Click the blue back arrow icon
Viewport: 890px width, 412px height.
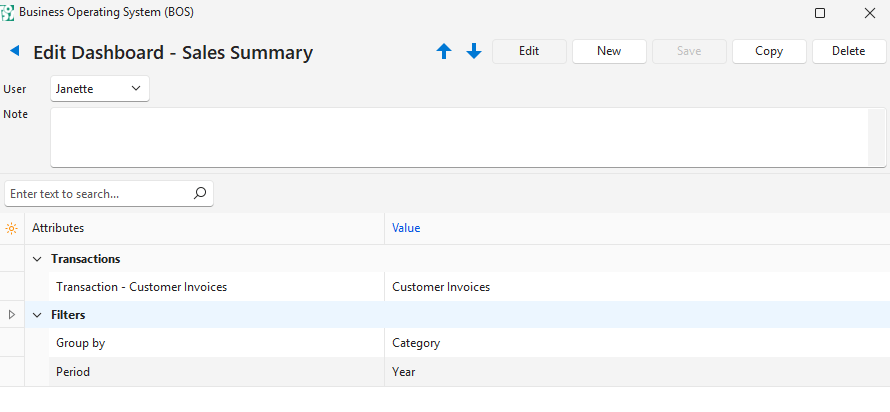[x=15, y=51]
